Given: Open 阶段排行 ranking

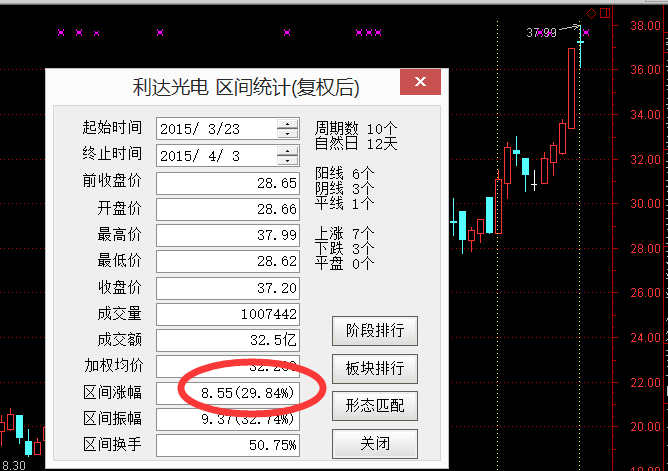Looking at the screenshot, I should coord(374,331).
